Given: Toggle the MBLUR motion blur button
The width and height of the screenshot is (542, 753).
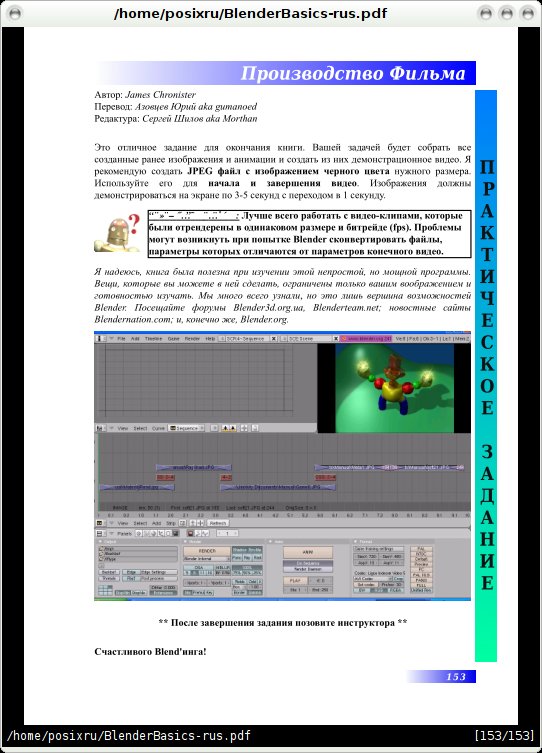Looking at the screenshot, I should pos(223,568).
